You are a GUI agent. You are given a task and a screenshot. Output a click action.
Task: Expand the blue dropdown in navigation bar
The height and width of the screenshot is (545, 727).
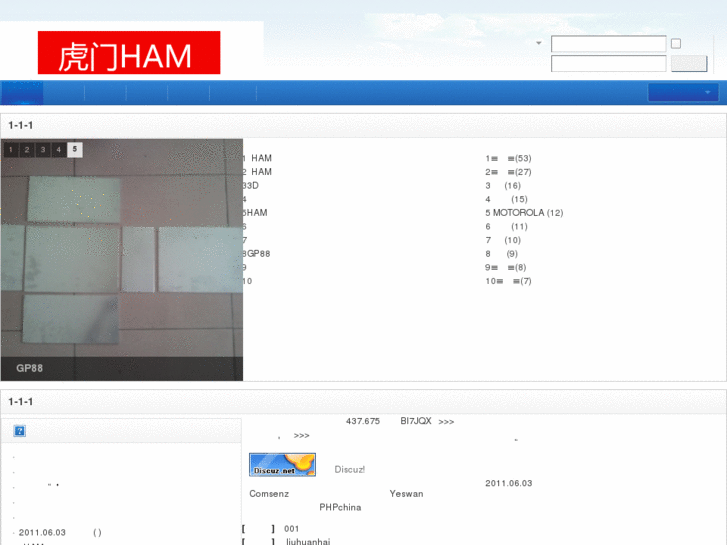683,92
